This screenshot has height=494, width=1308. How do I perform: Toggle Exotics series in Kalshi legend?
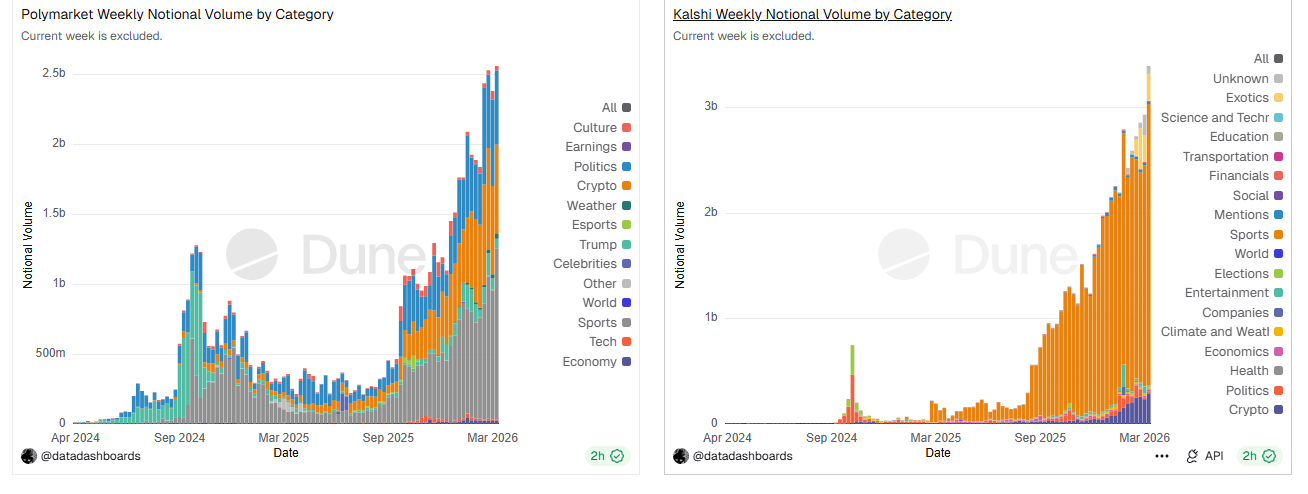pos(1254,98)
